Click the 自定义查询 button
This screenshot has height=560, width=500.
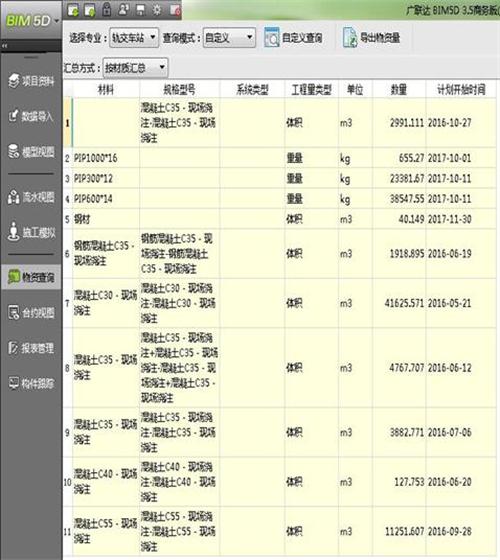click(x=294, y=38)
